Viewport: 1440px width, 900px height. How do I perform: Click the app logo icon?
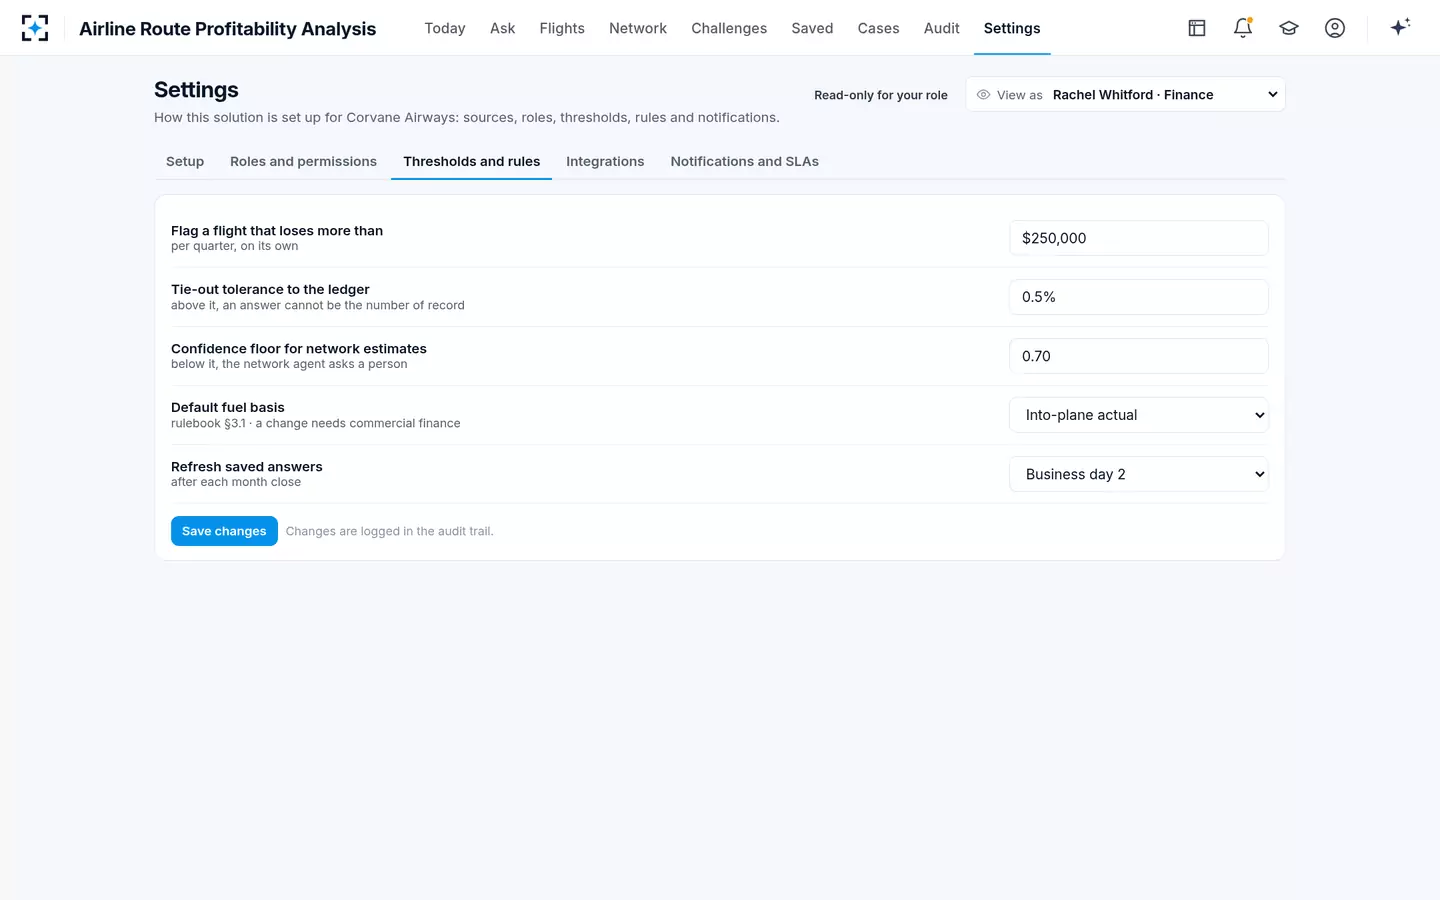(x=35, y=28)
